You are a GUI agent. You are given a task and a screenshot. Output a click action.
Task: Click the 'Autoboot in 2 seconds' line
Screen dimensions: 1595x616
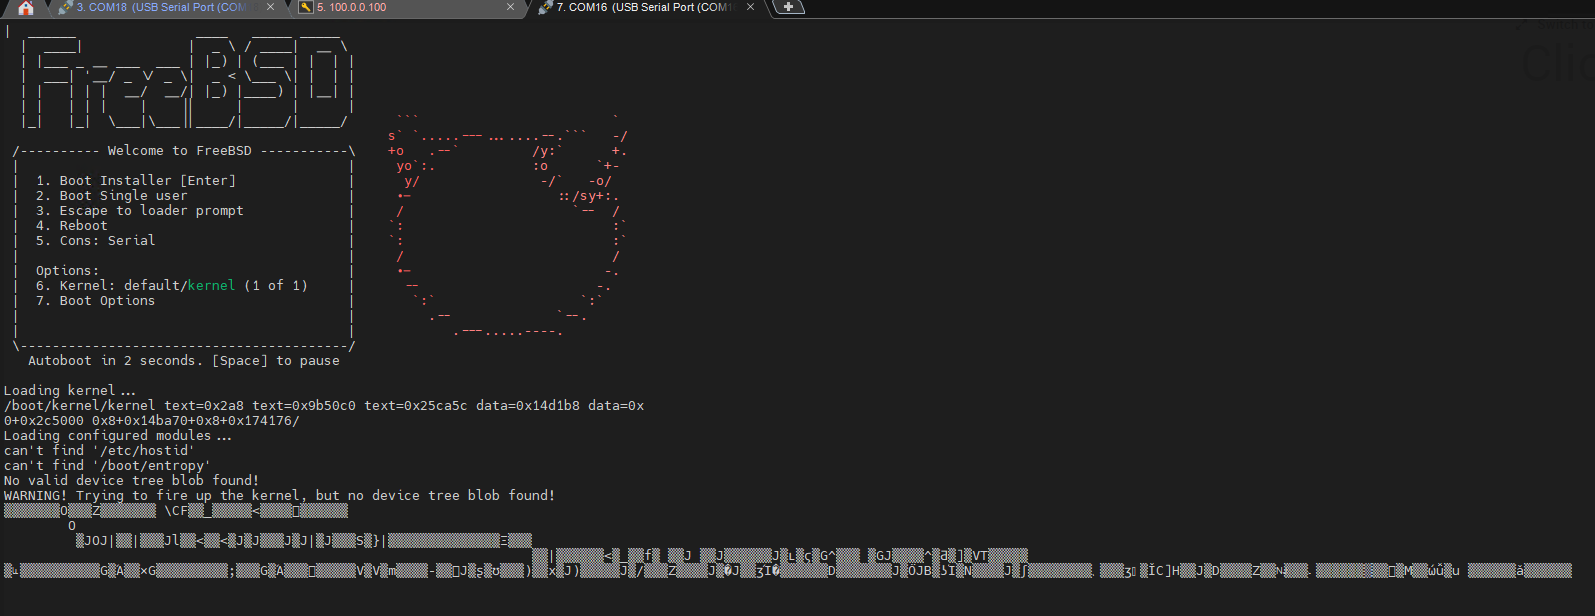pos(183,361)
